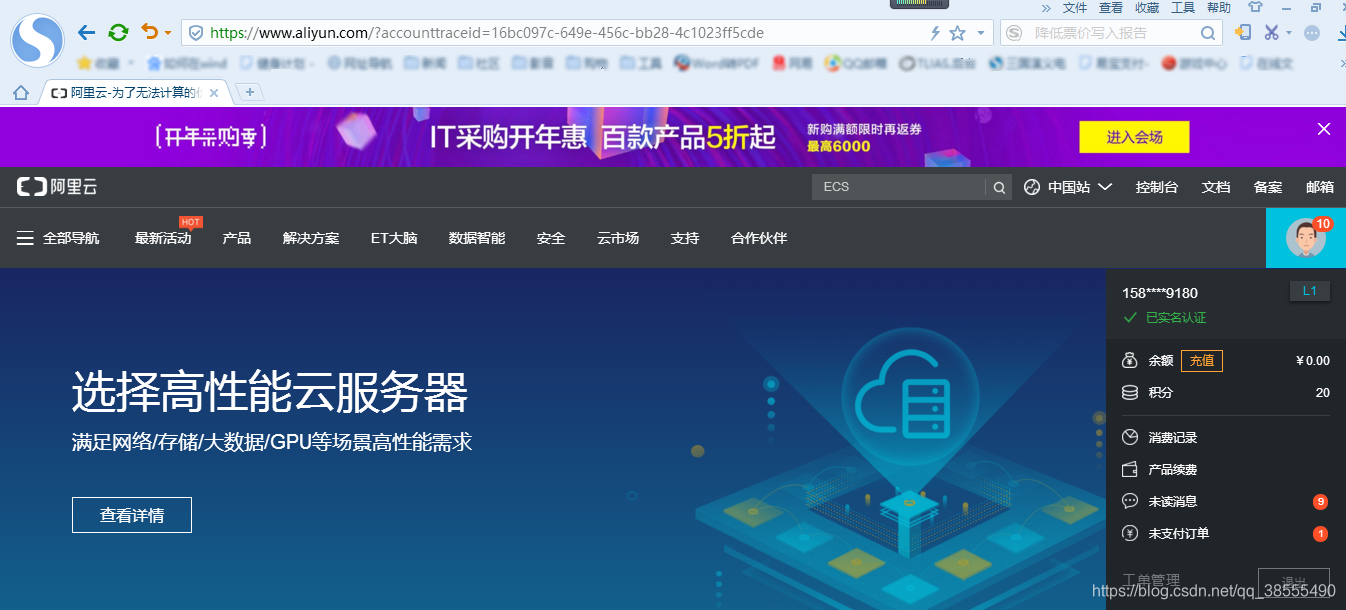Viewport: 1346px width, 610px height.
Task: Select ET大脑 nav item
Action: click(x=394, y=238)
